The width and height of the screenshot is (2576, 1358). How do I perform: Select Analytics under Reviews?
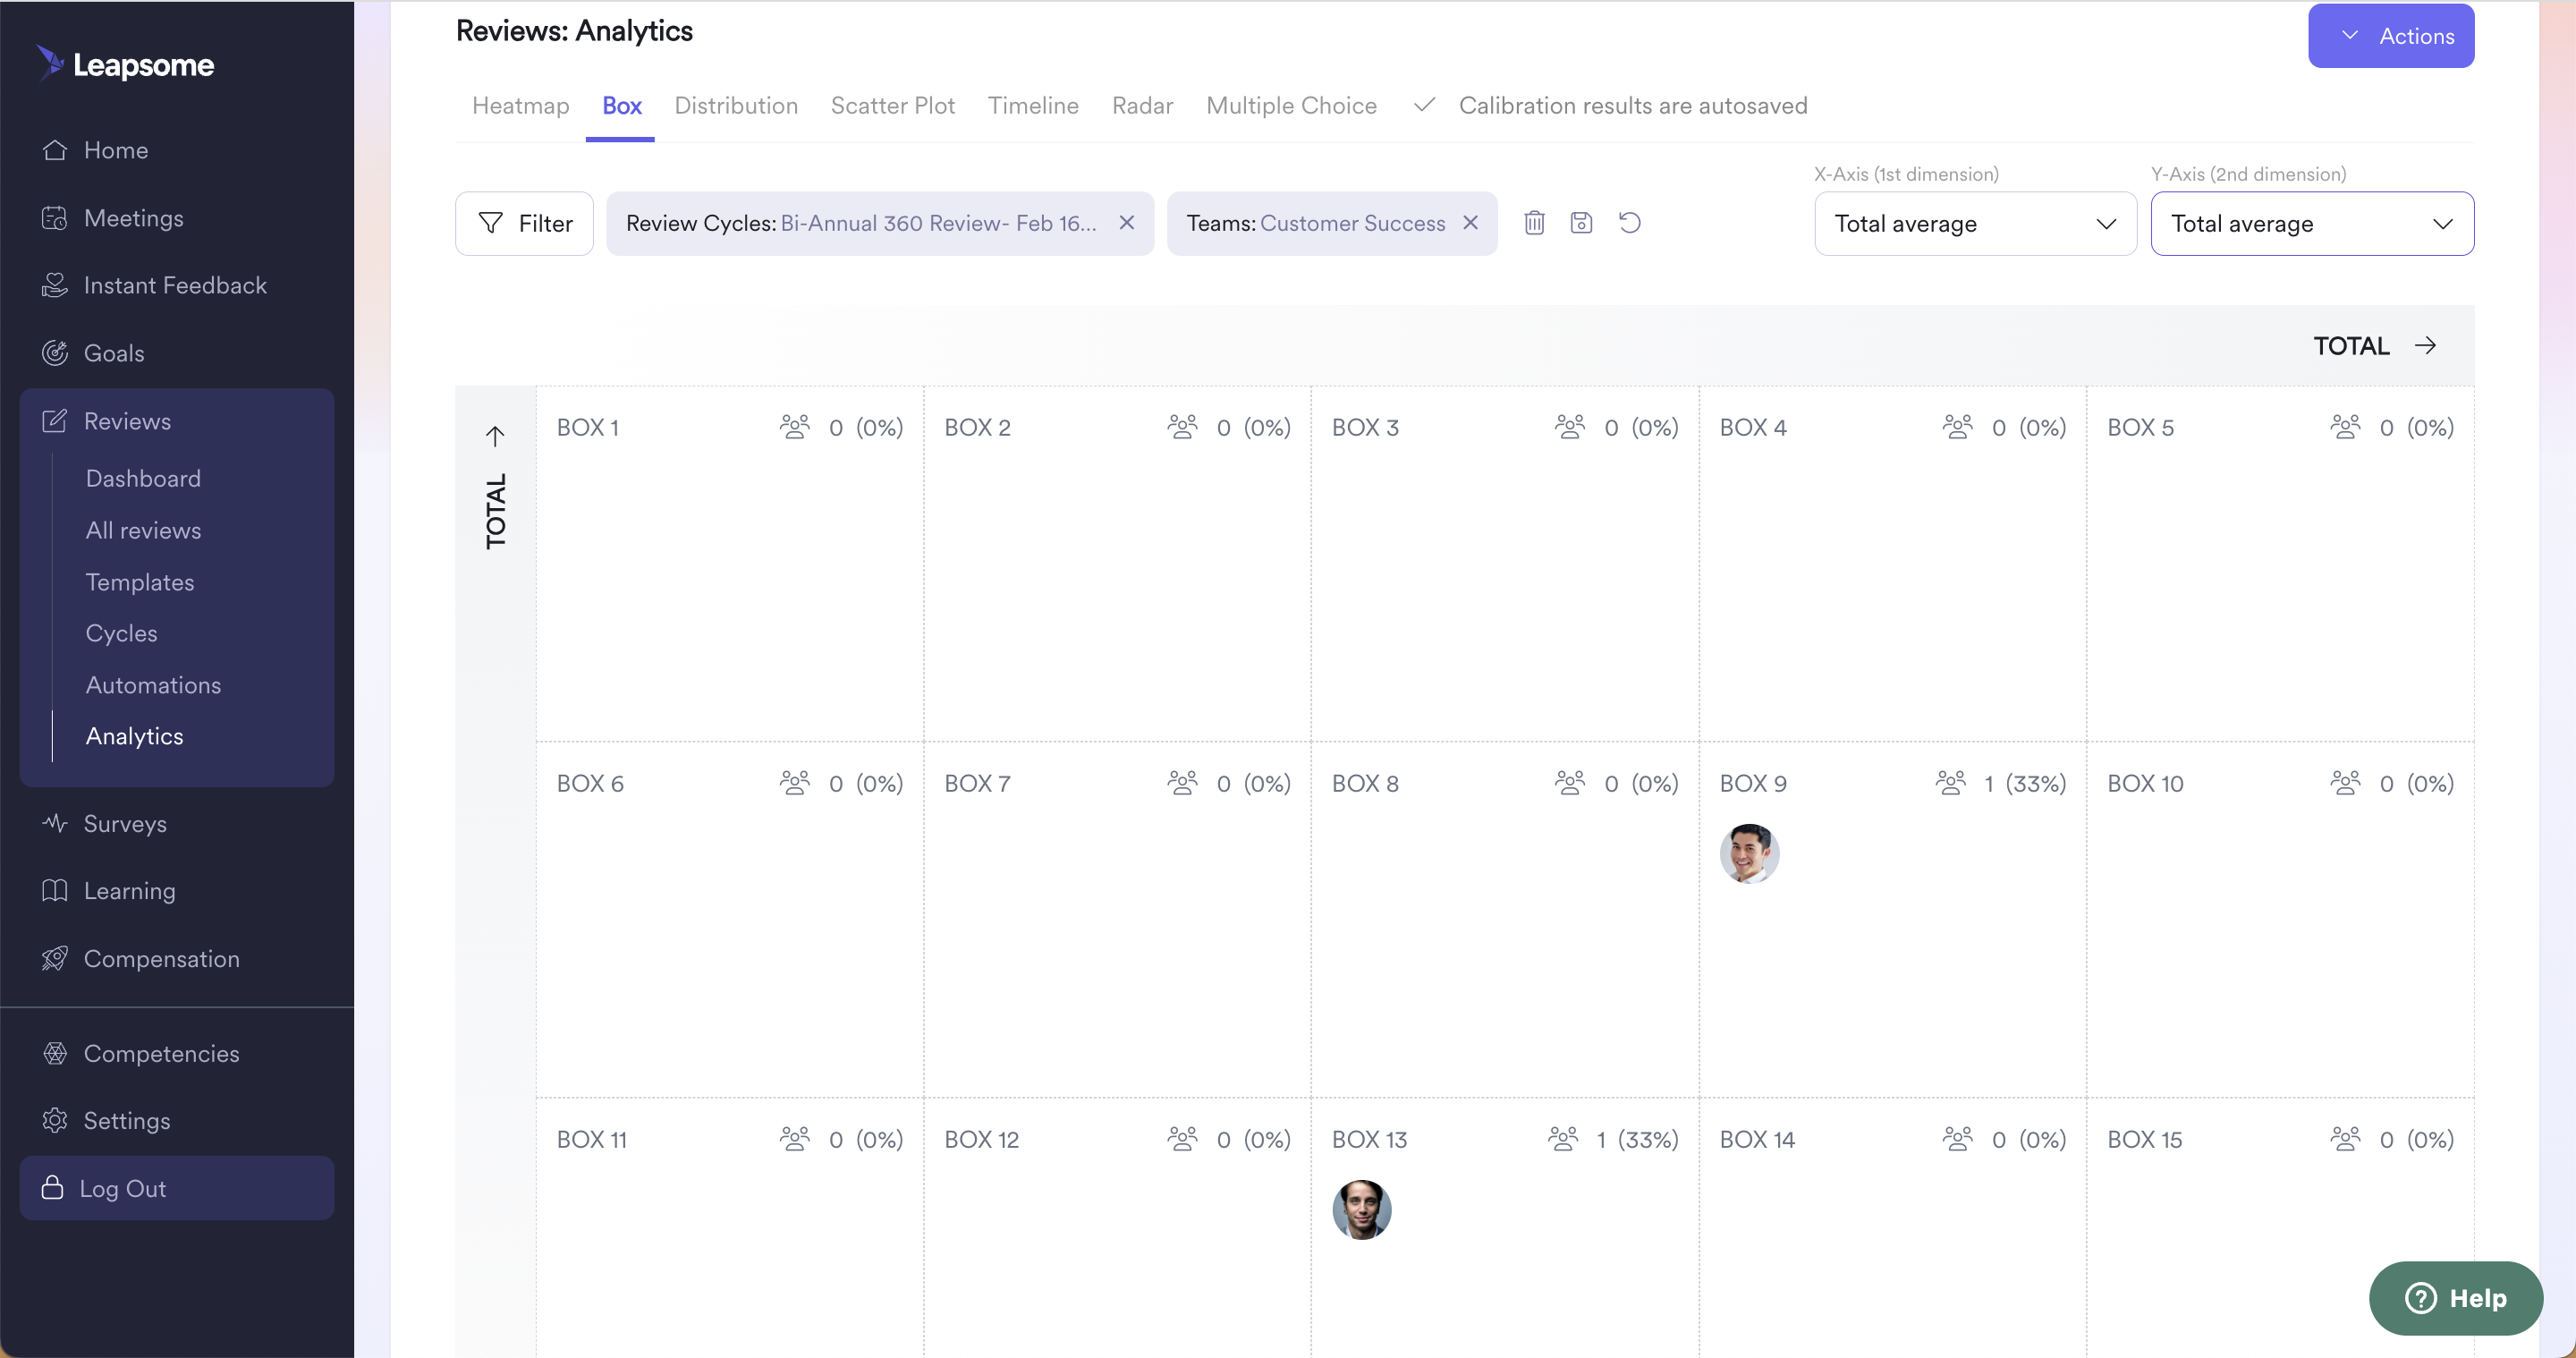(x=134, y=736)
